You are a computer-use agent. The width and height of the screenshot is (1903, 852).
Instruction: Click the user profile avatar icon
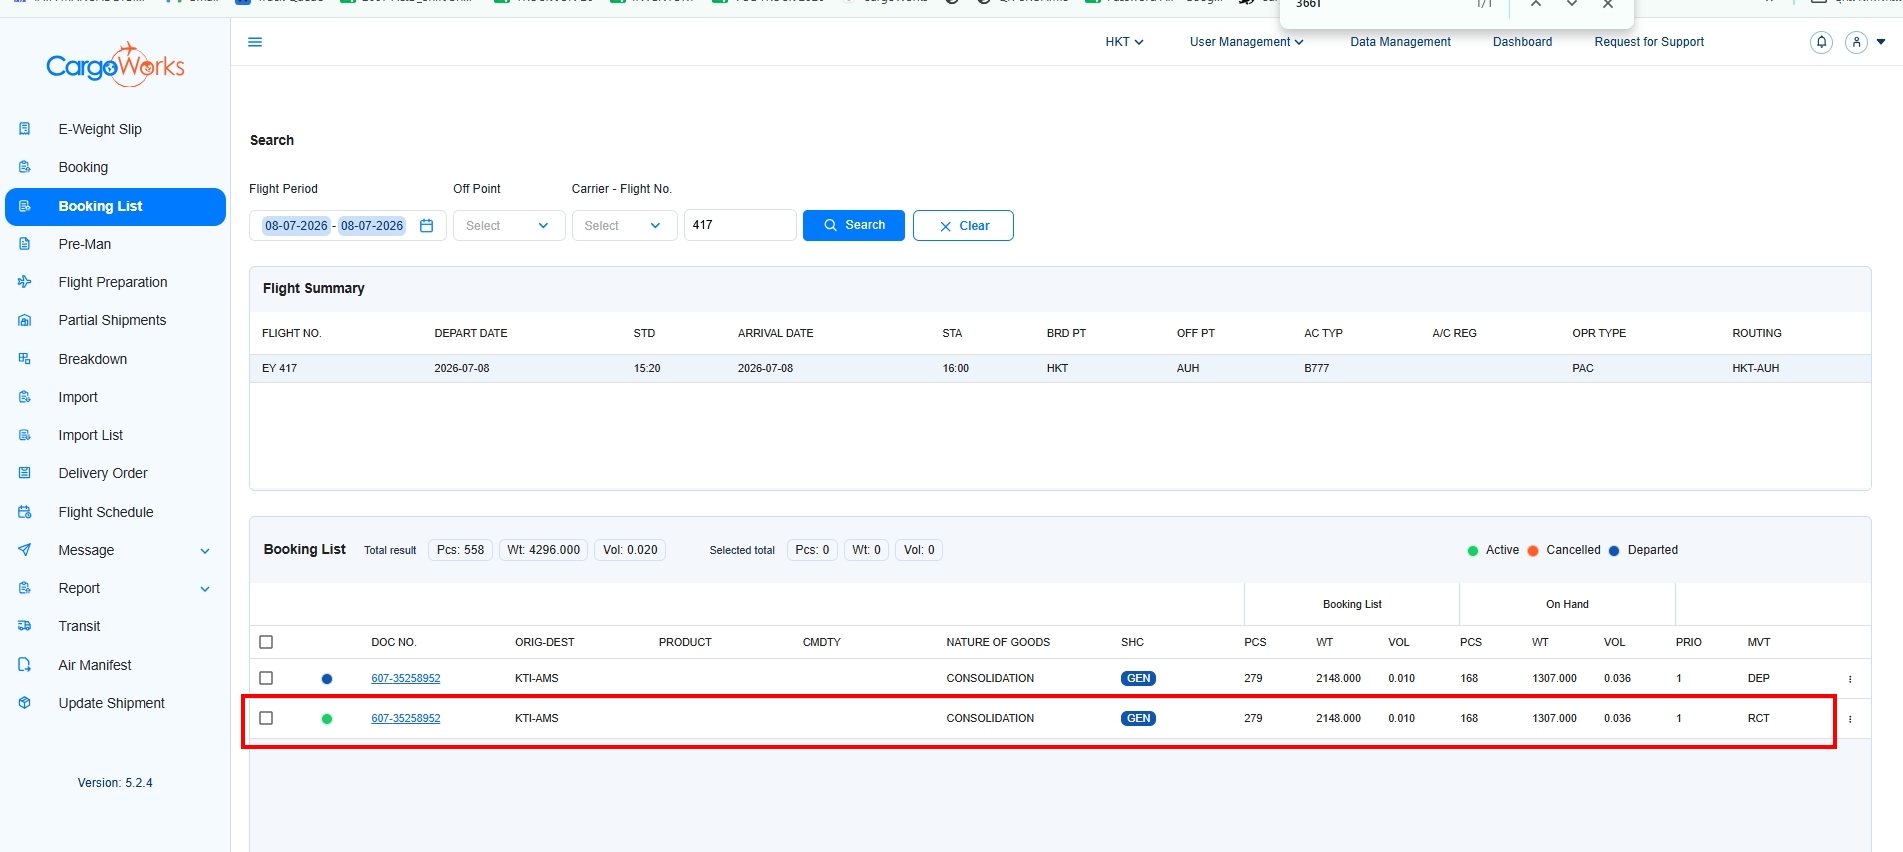[1857, 42]
